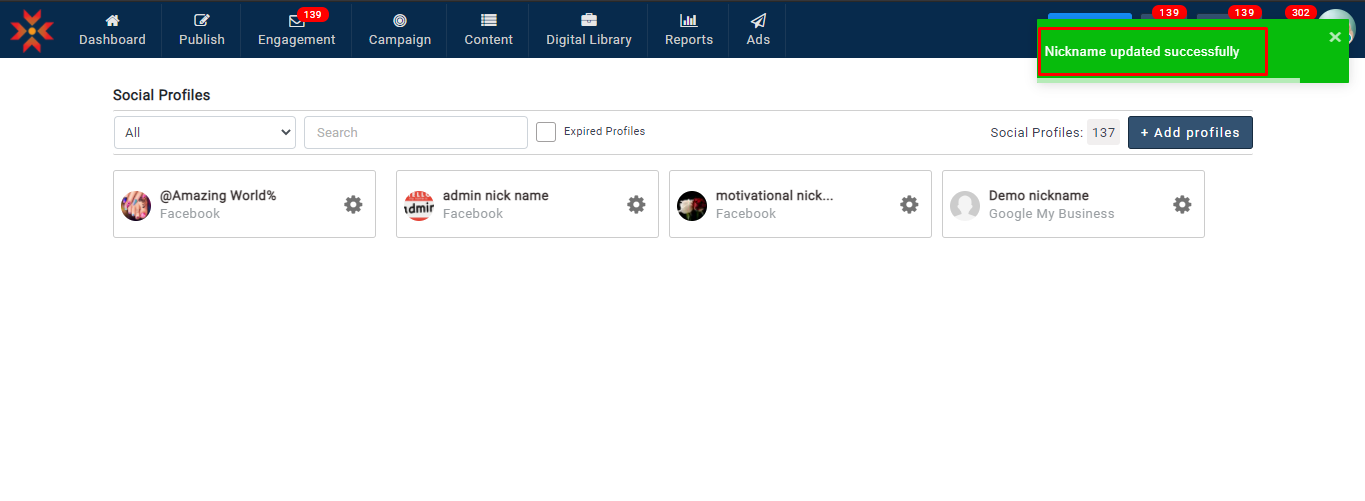Click the @Amazing World% profile avatar
1365x501 pixels.
(136, 206)
